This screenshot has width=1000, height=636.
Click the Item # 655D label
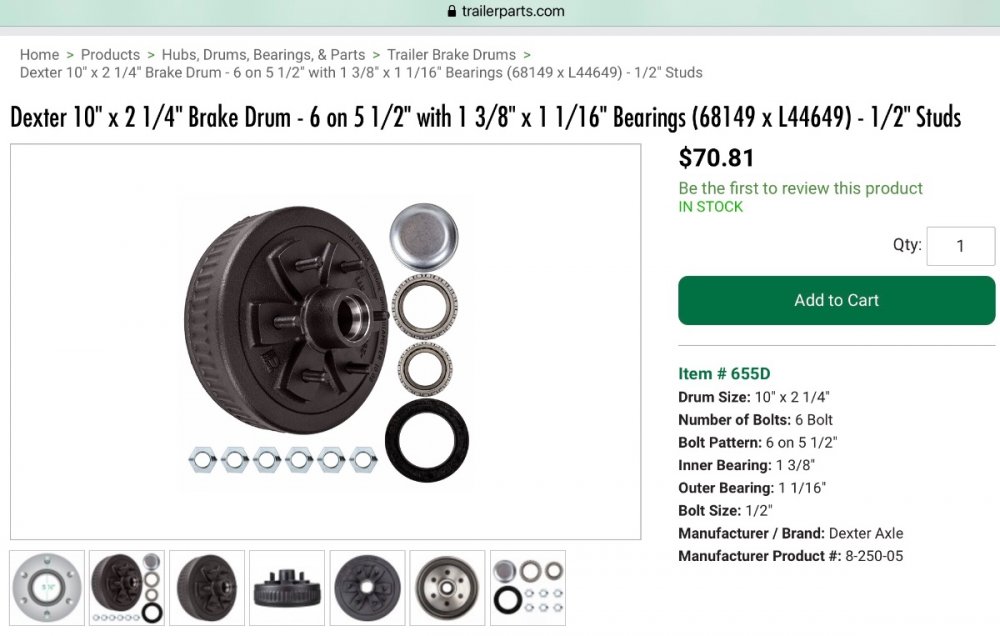click(724, 374)
